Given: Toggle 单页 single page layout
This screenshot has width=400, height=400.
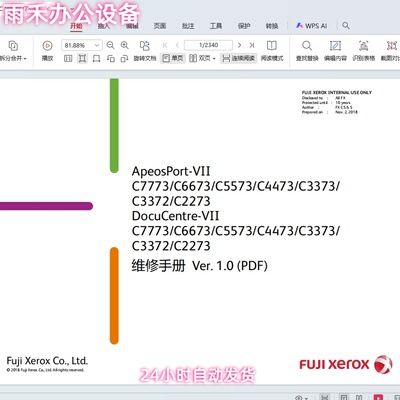Looking at the screenshot, I should point(173,58).
